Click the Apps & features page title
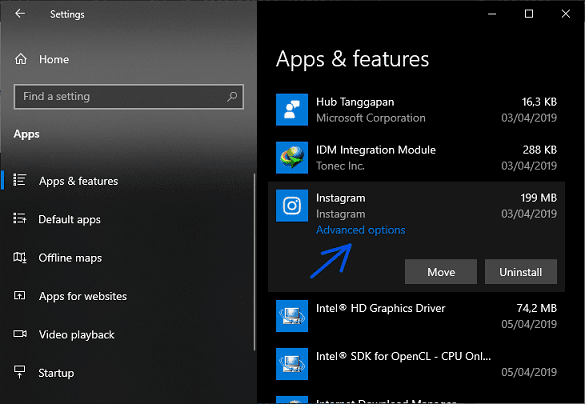The height and width of the screenshot is (404, 585). coord(352,60)
